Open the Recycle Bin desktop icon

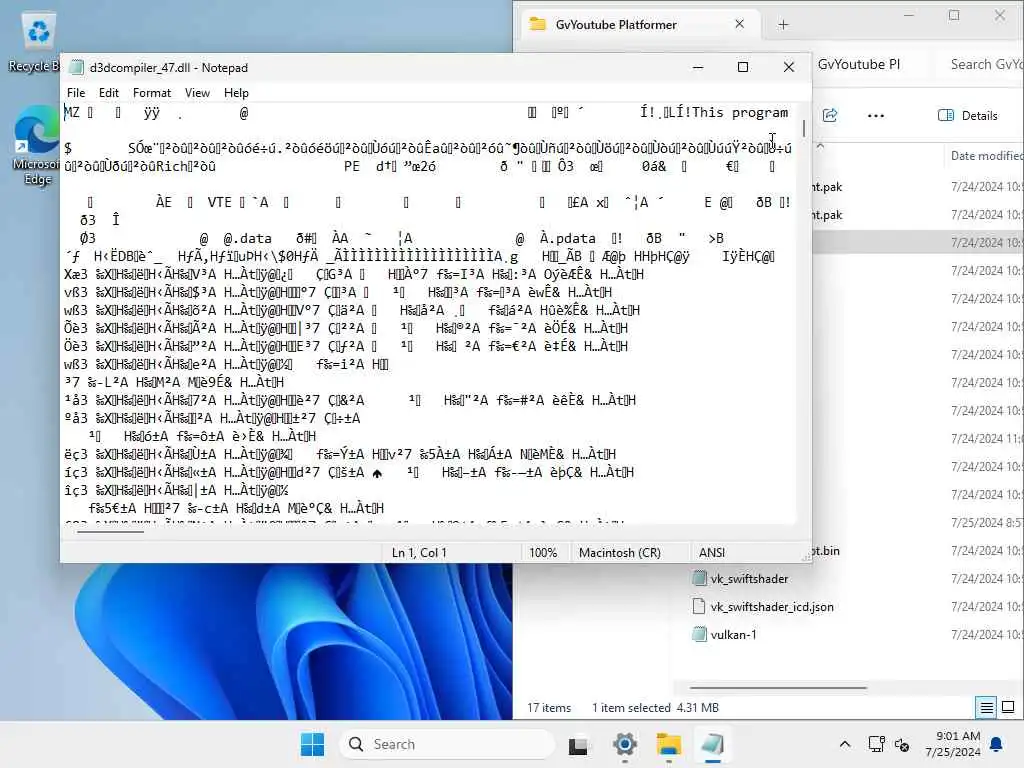(36, 42)
